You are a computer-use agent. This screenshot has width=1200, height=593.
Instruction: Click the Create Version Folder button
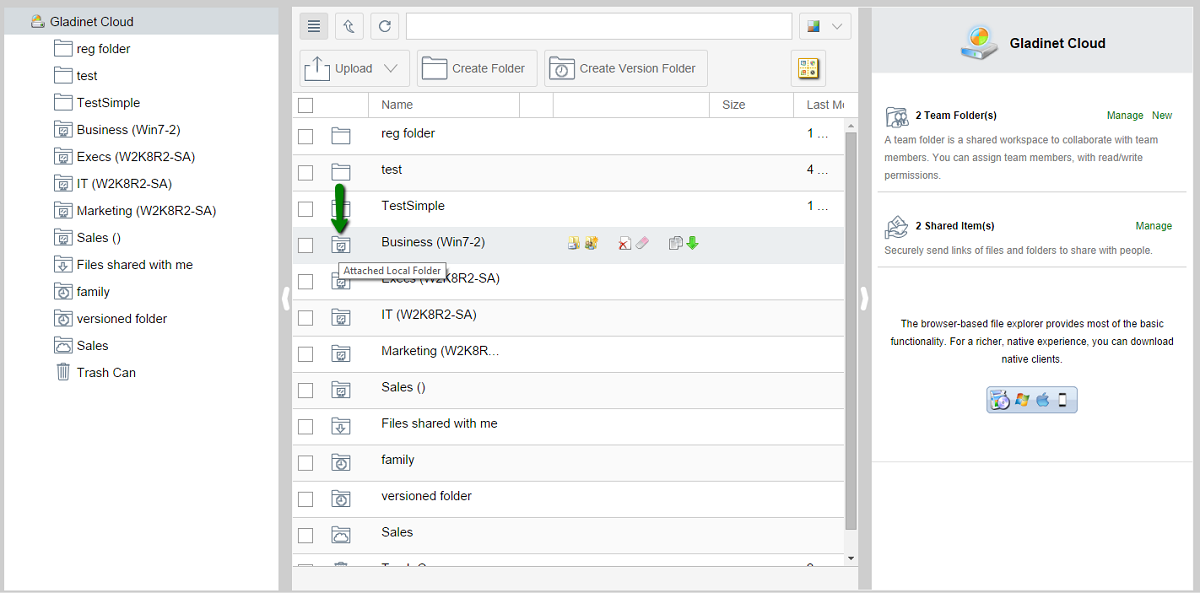(626, 68)
